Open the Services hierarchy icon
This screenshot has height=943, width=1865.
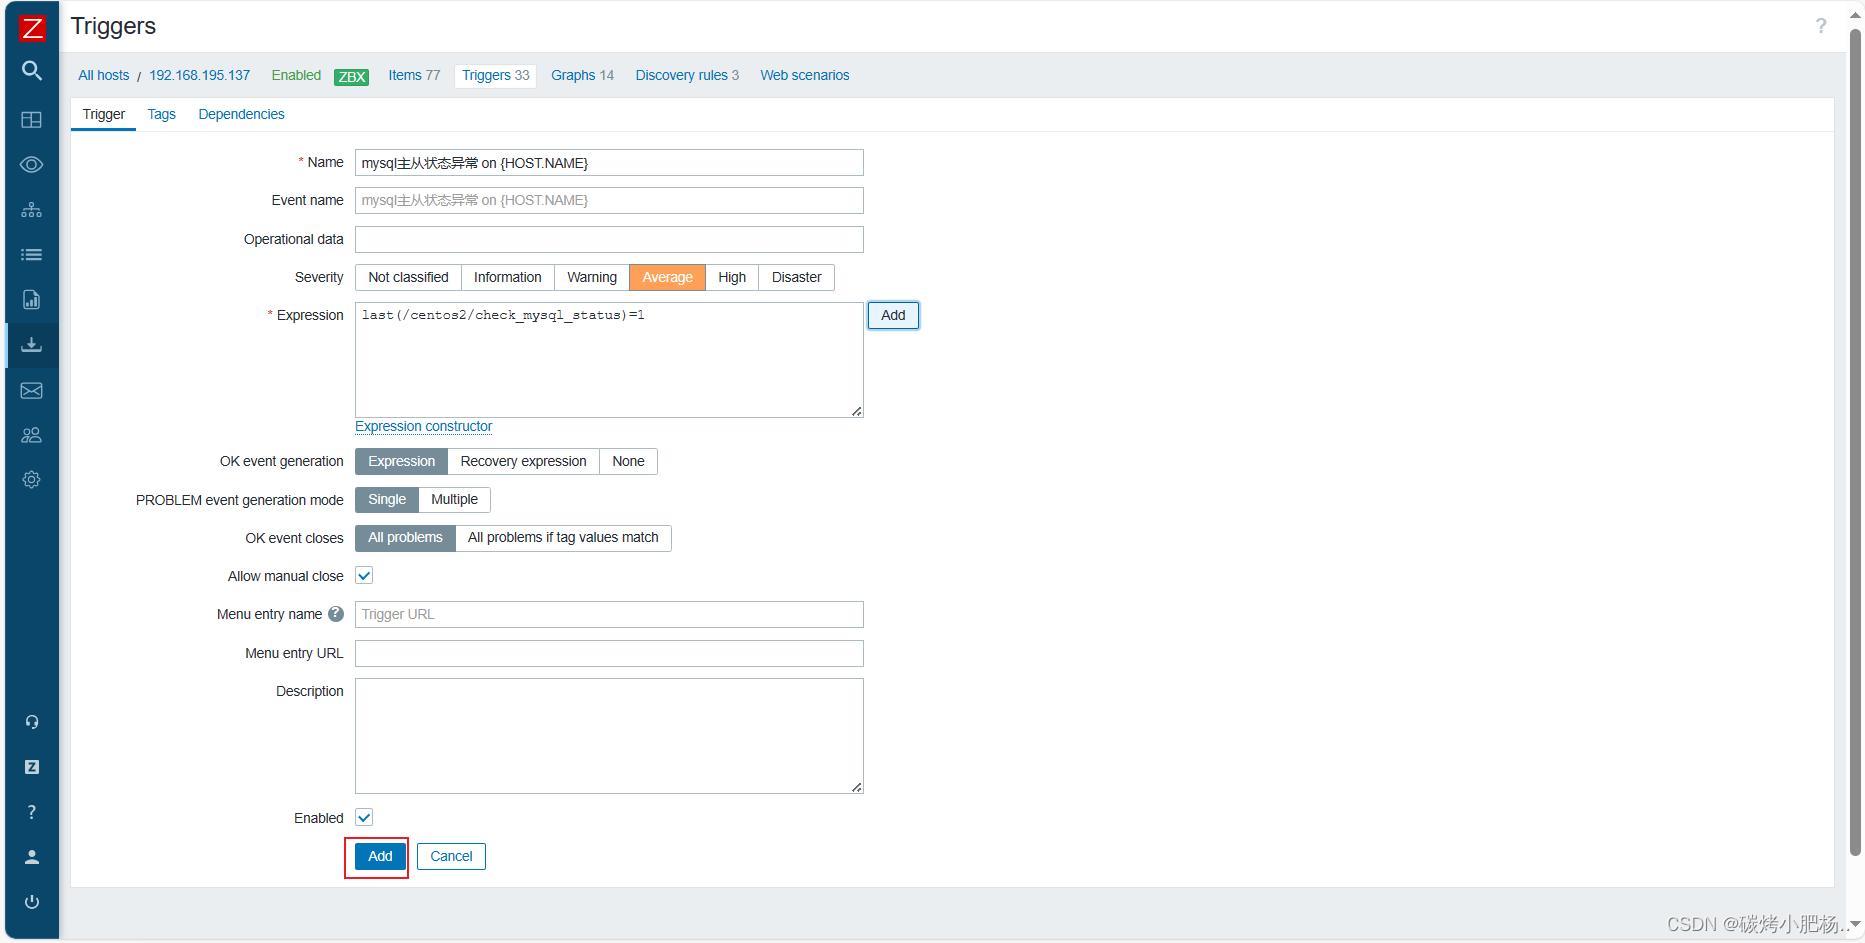point(32,210)
